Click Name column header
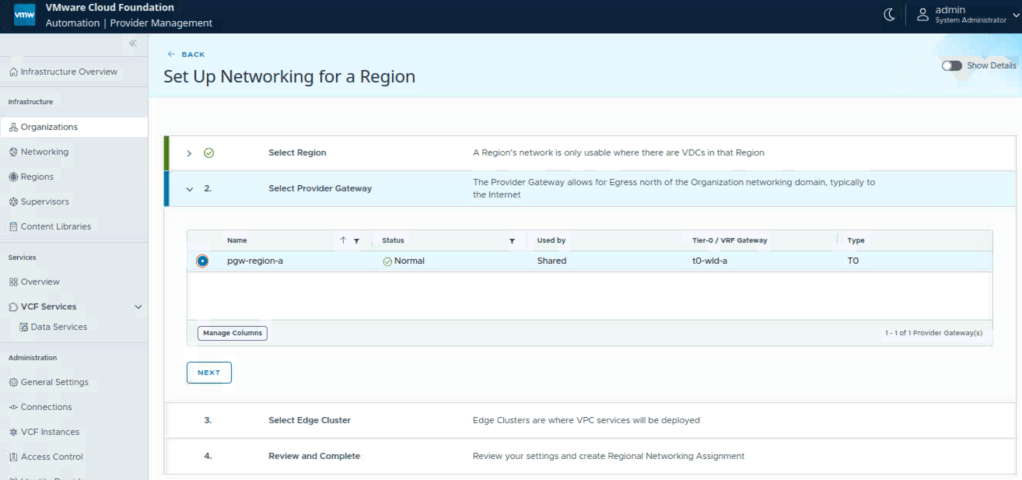Image resolution: width=1022 pixels, height=480 pixels. coord(237,241)
